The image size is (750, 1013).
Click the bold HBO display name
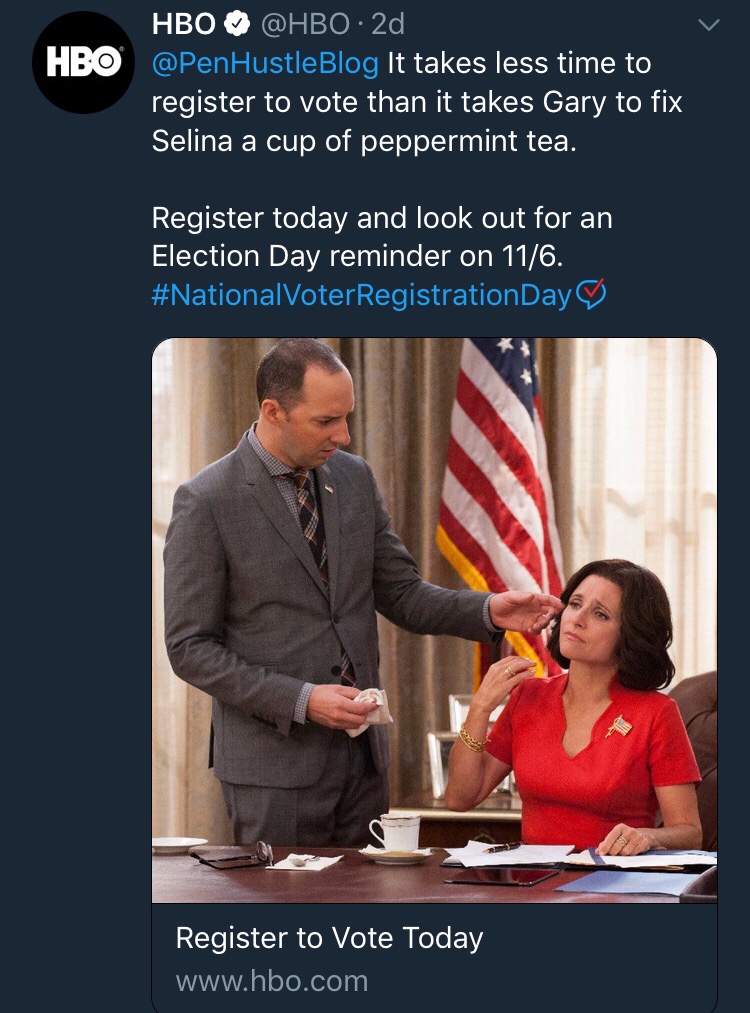(184, 22)
